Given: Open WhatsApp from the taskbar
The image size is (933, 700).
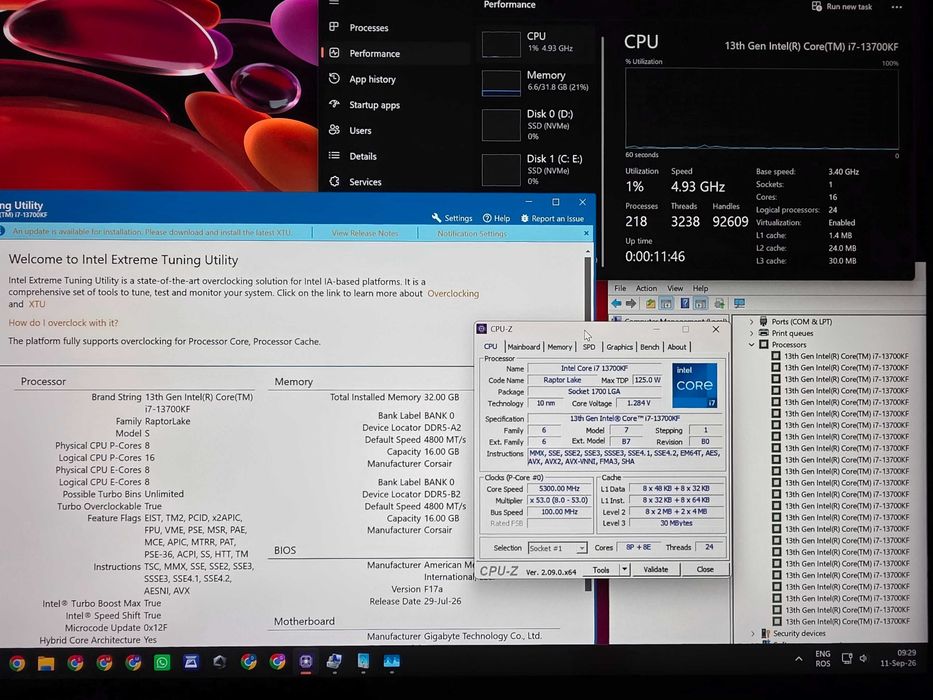Looking at the screenshot, I should [161, 662].
